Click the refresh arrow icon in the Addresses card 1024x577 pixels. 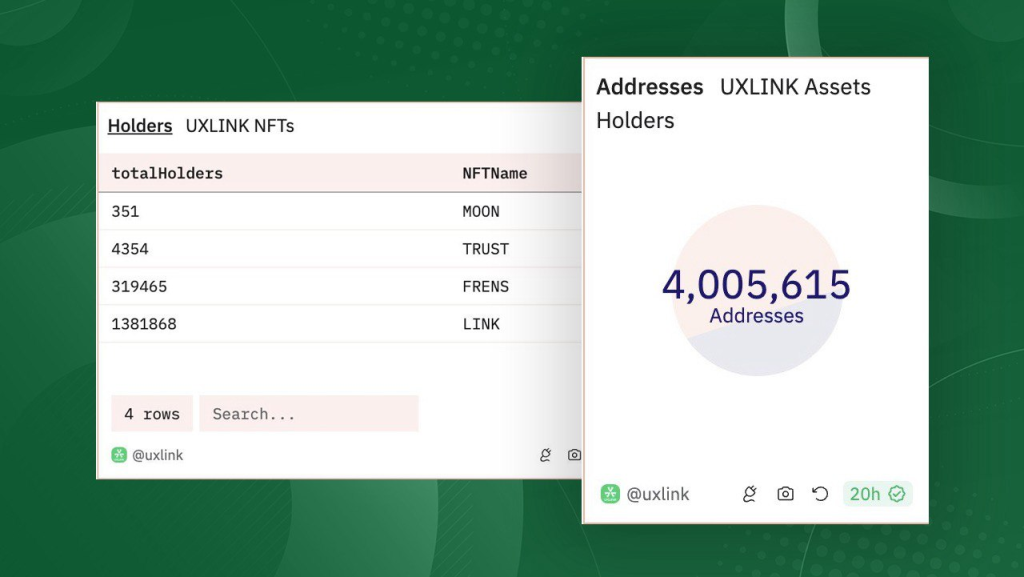[x=820, y=494]
